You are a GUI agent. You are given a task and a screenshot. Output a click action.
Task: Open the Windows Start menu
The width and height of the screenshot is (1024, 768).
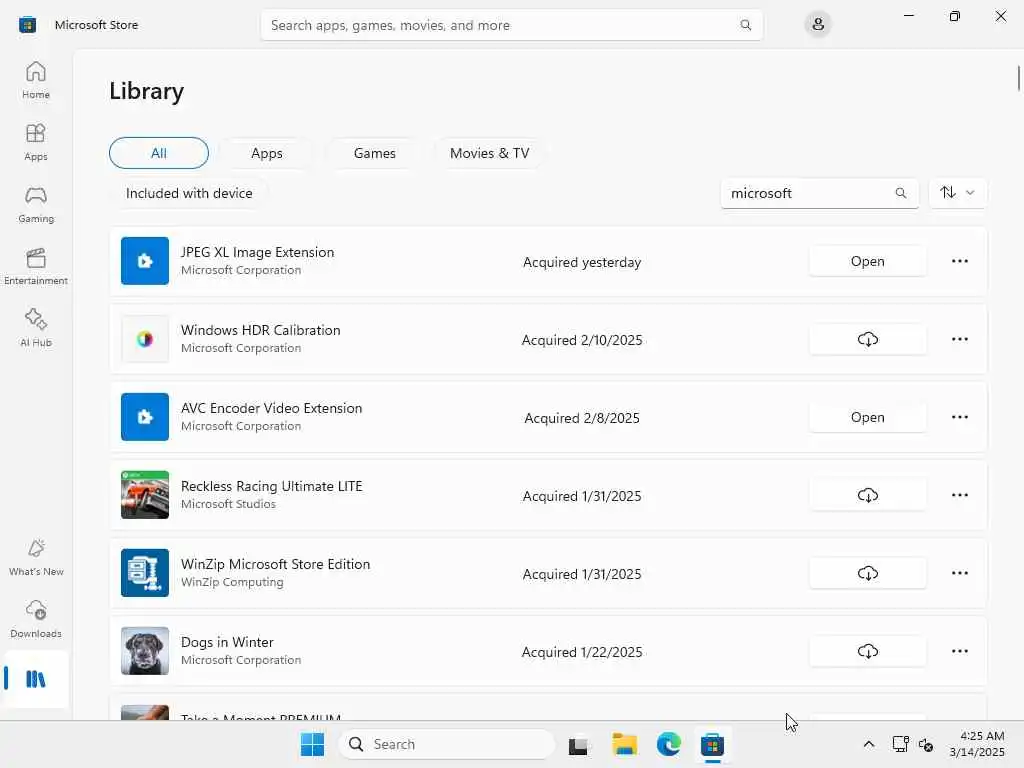point(312,744)
